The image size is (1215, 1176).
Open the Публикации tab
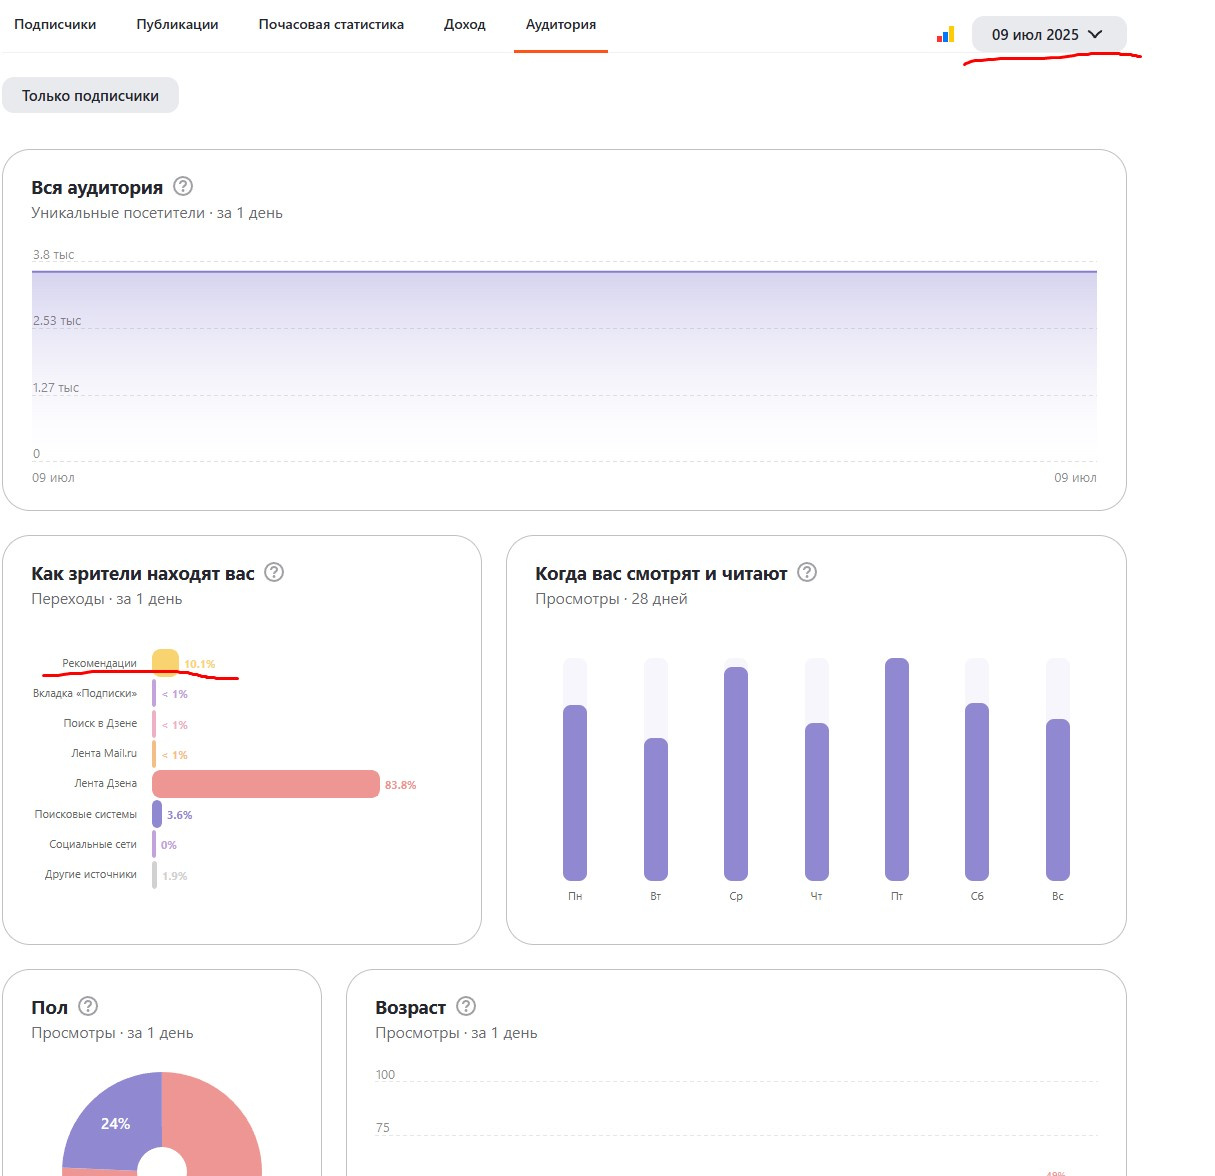(177, 24)
